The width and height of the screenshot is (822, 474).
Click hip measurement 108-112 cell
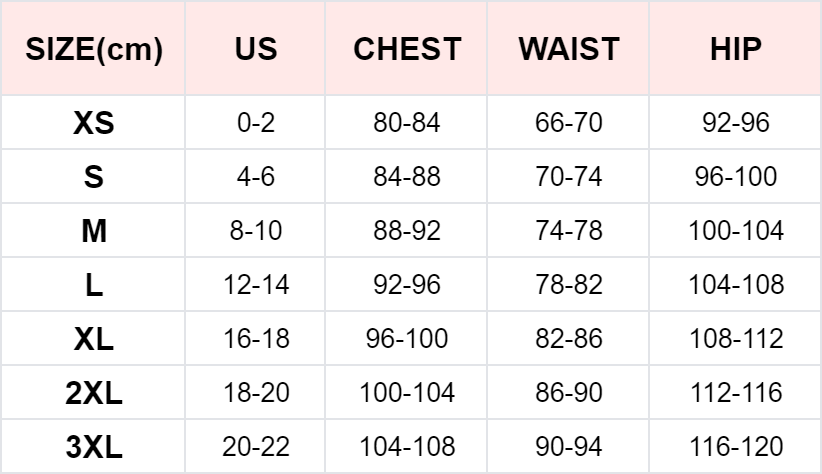click(x=736, y=339)
